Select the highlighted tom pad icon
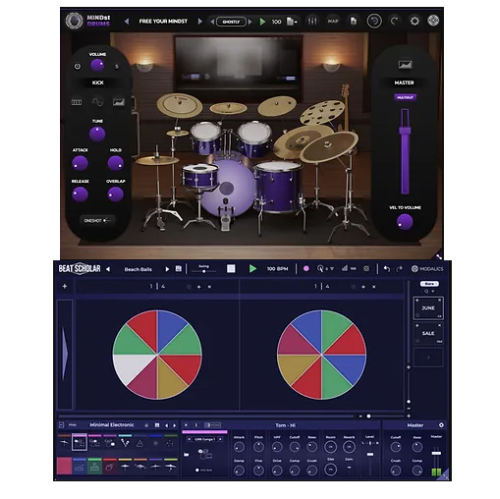 pos(79,443)
